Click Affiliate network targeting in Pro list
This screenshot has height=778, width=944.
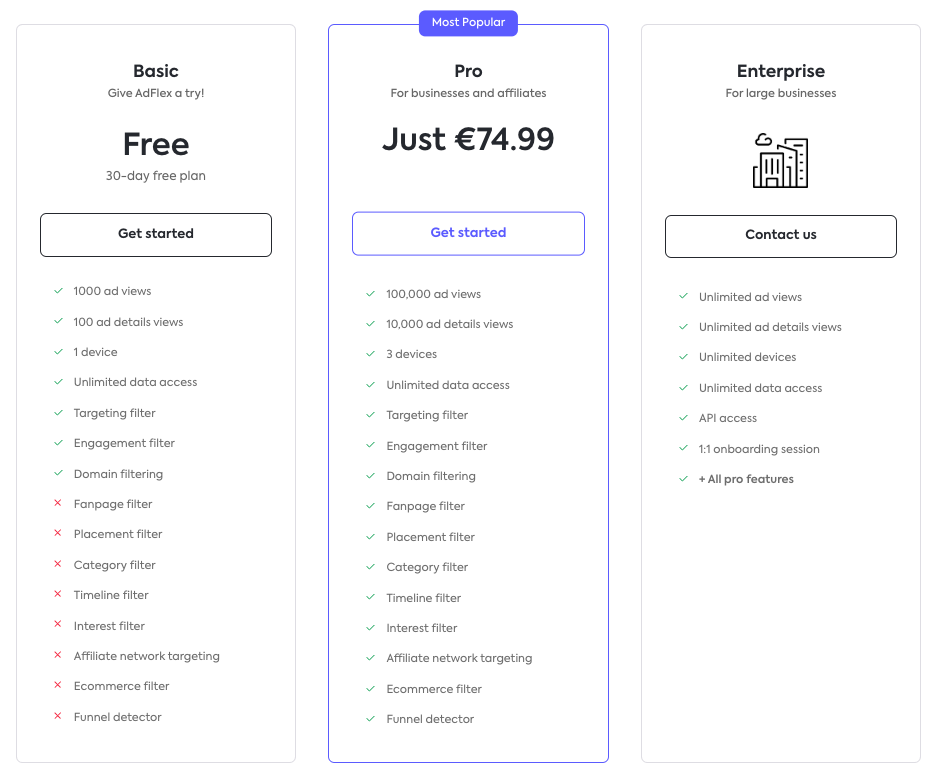[459, 658]
